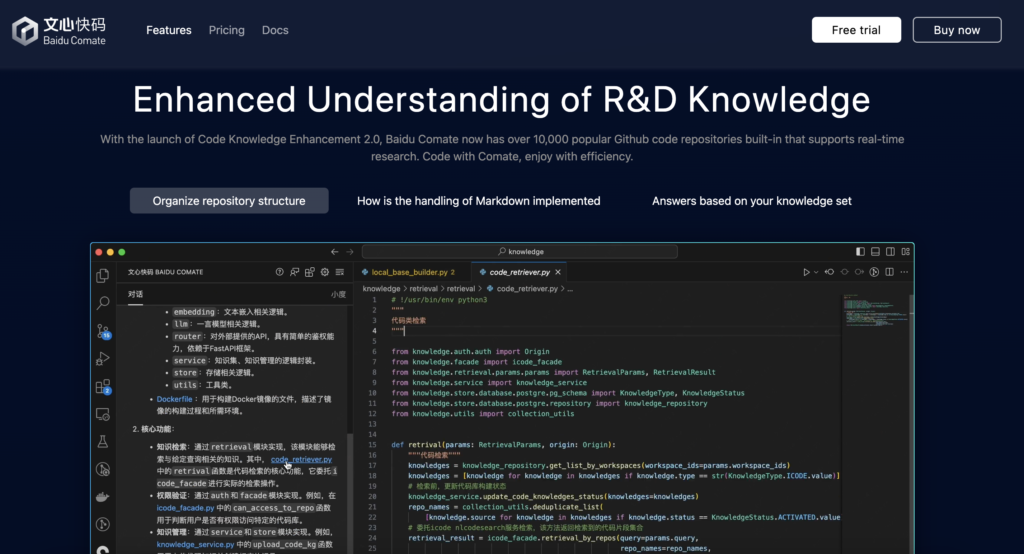Toggle the primary sidebar layout icon
Image resolution: width=1024 pixels, height=554 pixels.
pyautogui.click(x=860, y=252)
